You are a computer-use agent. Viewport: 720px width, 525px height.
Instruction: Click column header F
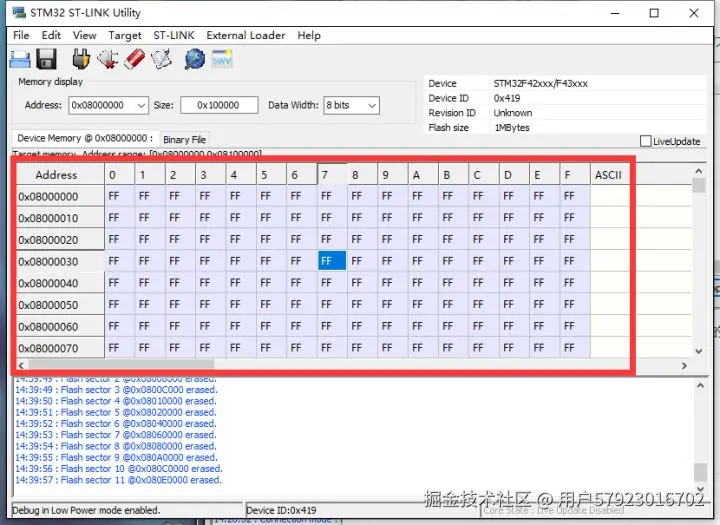click(x=575, y=175)
